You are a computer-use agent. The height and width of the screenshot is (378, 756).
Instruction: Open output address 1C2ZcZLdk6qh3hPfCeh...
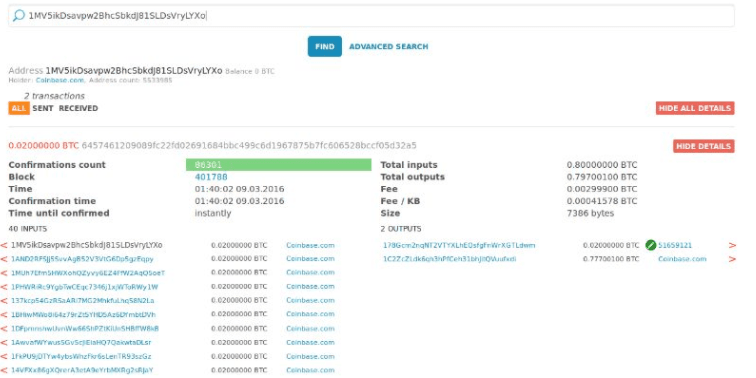pos(450,259)
